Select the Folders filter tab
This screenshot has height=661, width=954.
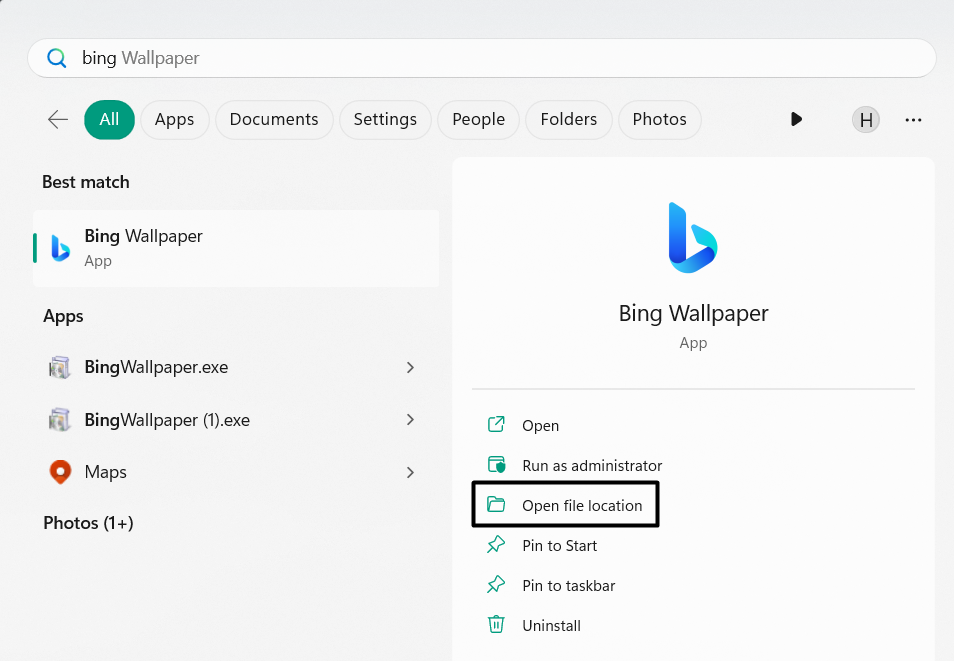[x=568, y=120]
